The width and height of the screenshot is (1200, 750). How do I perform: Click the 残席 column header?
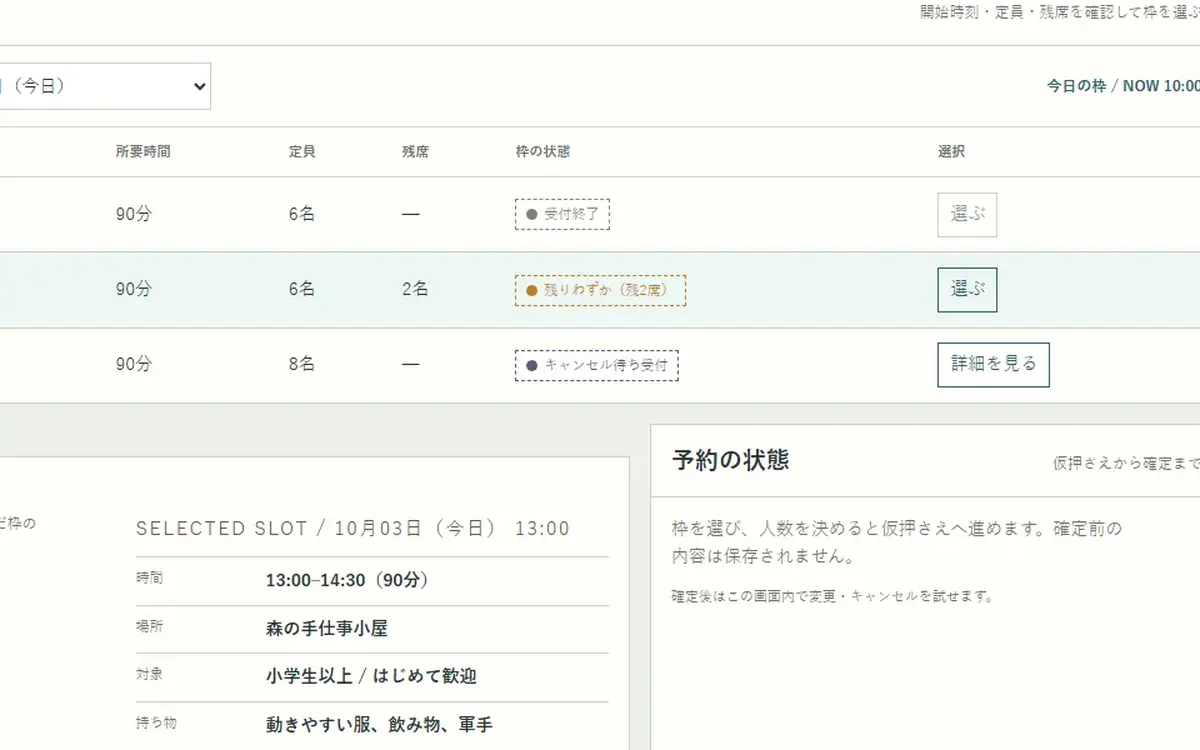pyautogui.click(x=416, y=152)
